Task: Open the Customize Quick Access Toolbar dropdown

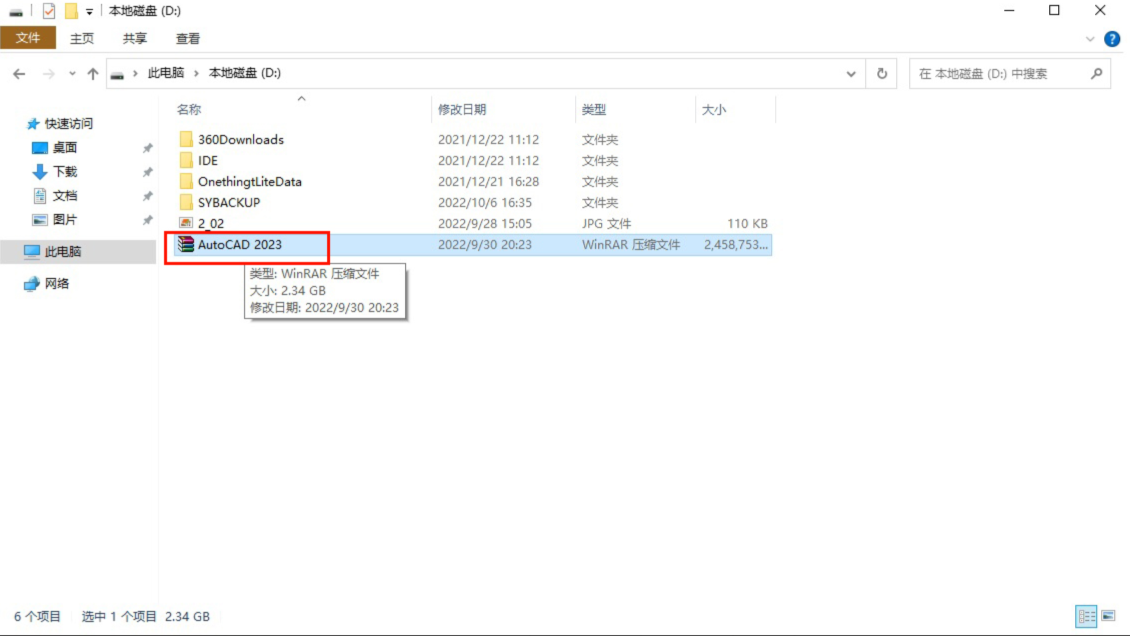Action: 89,12
